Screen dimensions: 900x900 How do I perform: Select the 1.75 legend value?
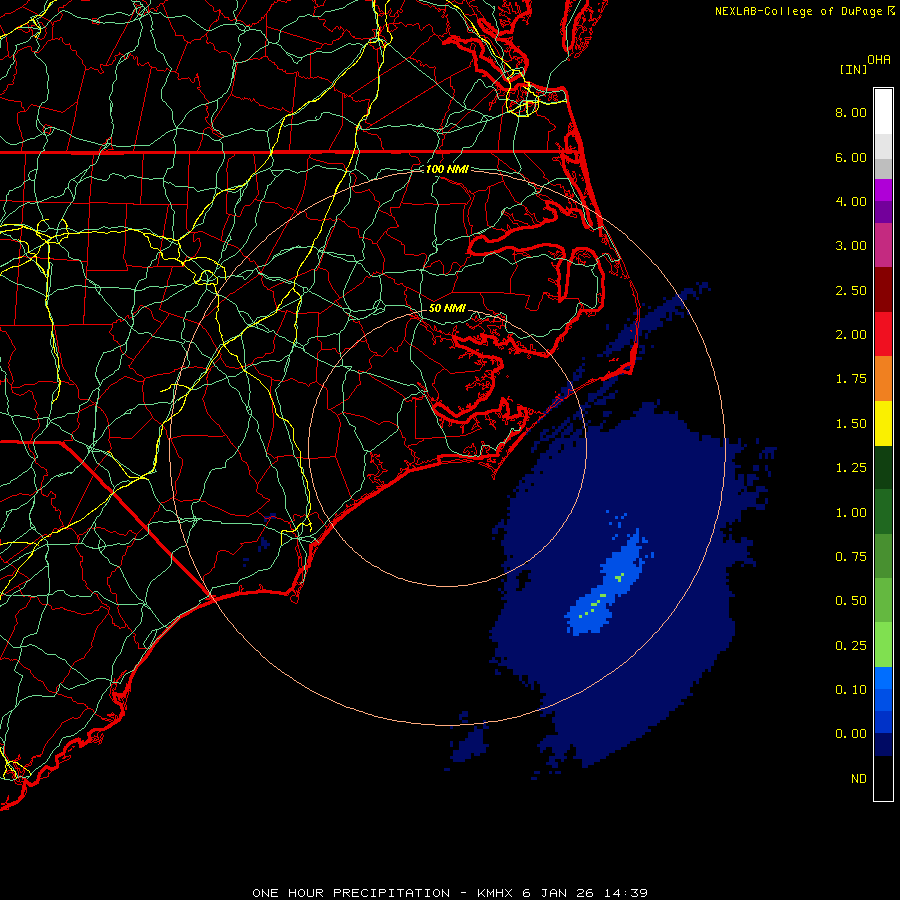coord(851,379)
